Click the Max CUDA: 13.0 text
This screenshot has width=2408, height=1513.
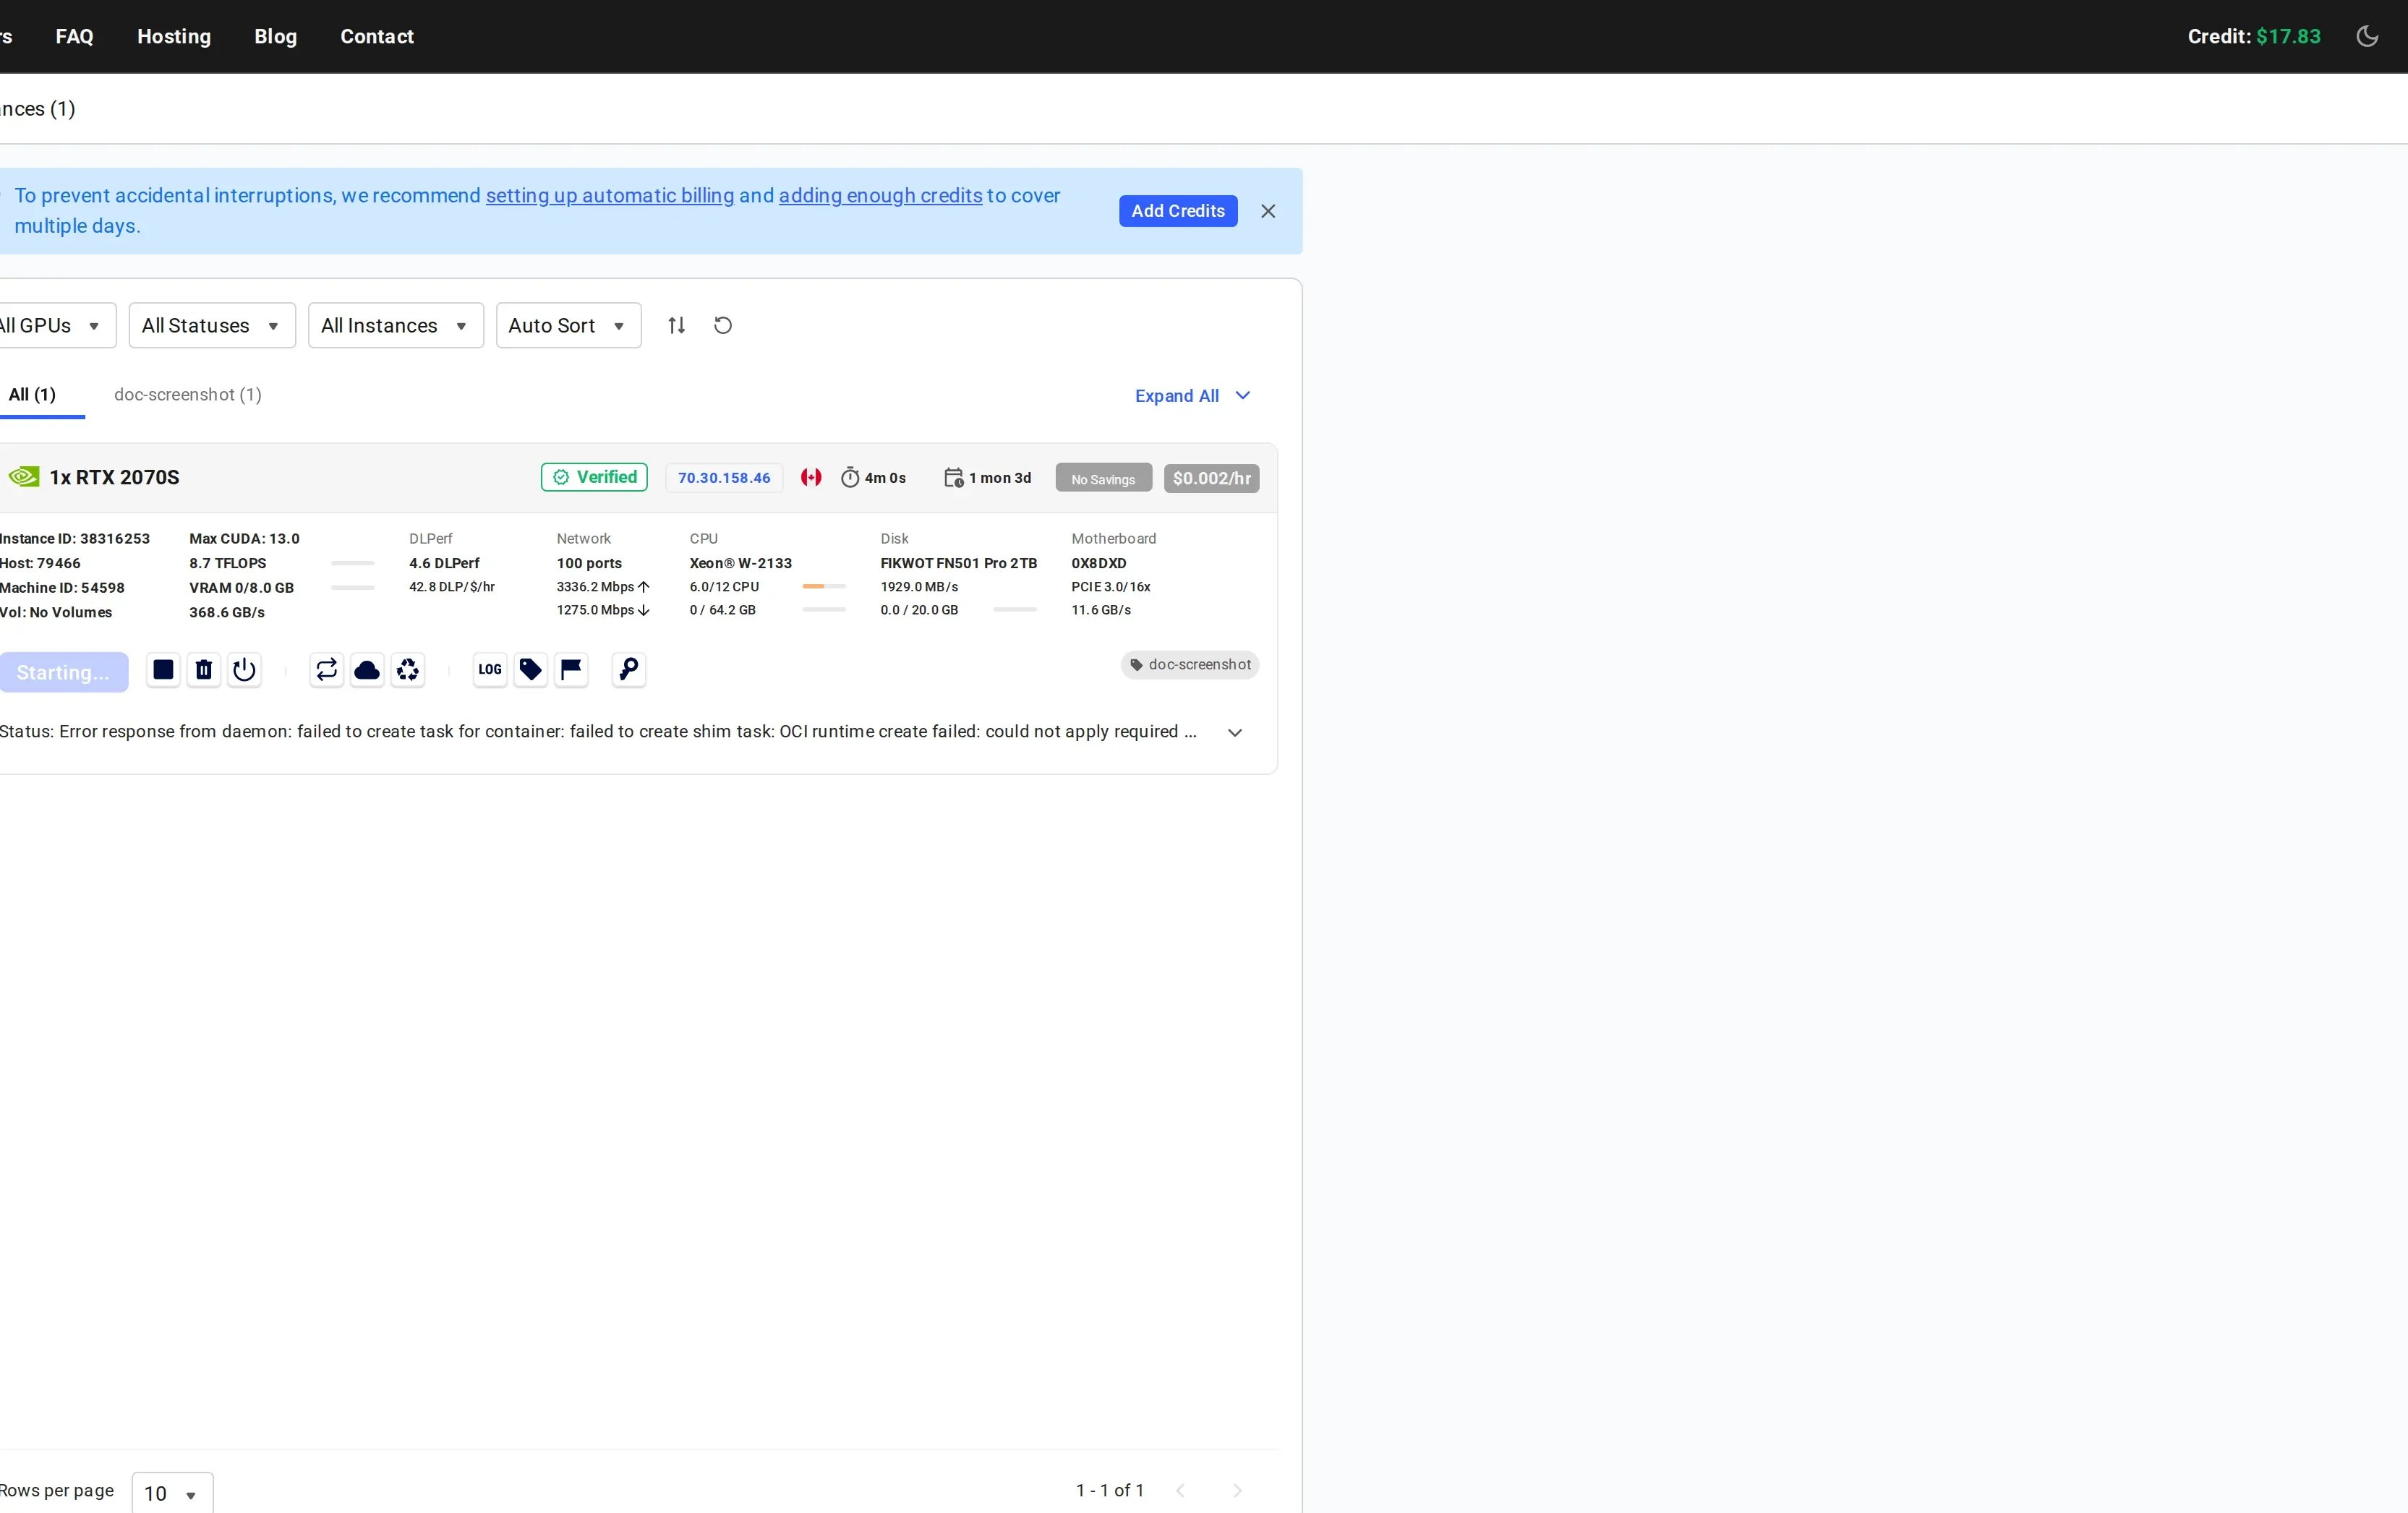(x=244, y=538)
